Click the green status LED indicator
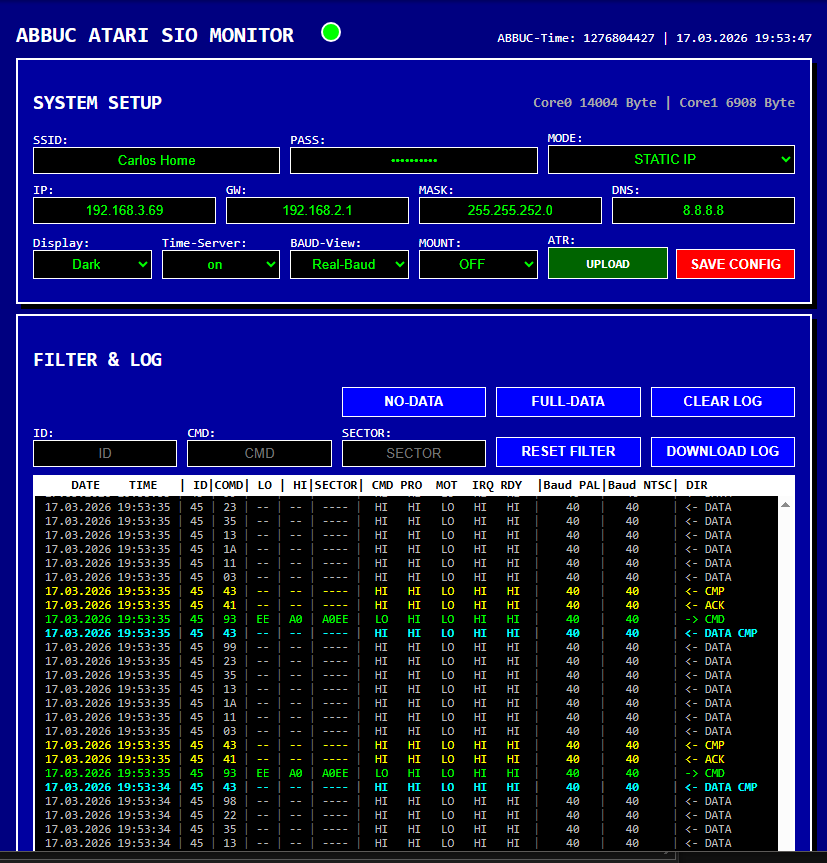The width and height of the screenshot is (827, 863). click(331, 31)
